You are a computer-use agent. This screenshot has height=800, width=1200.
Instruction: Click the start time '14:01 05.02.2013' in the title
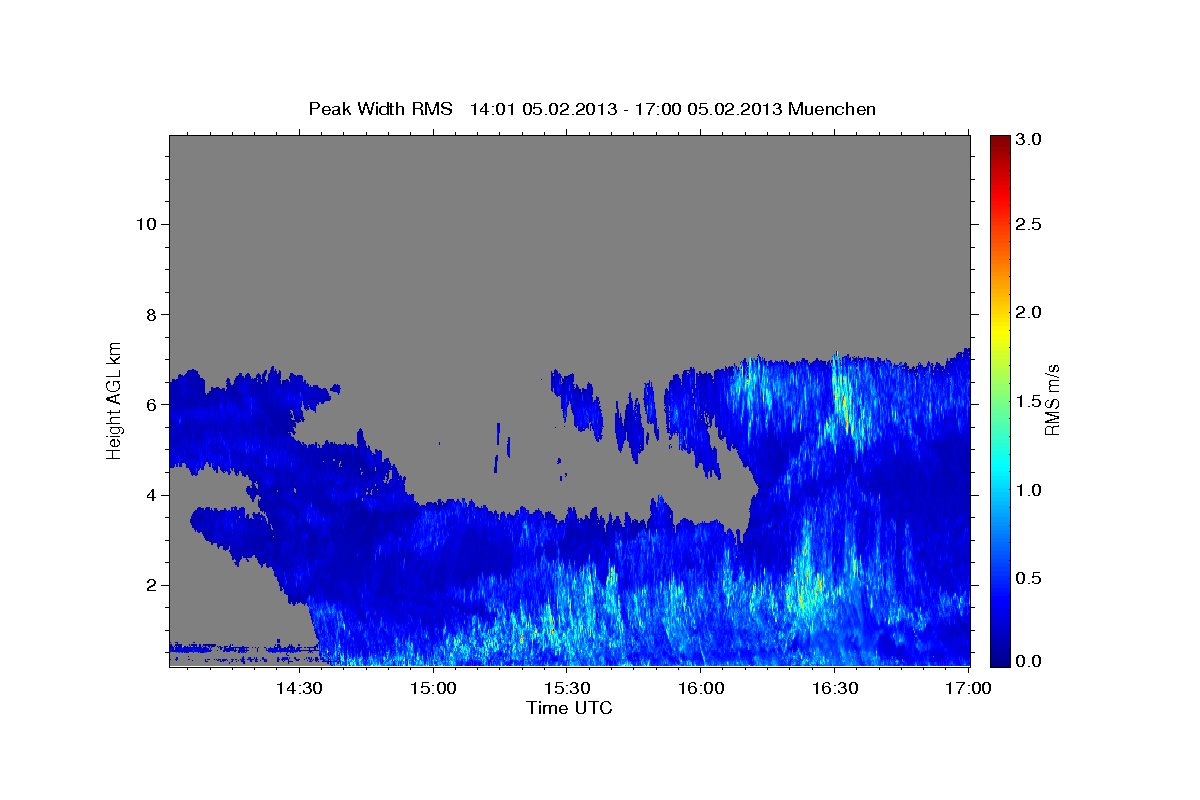coord(542,109)
